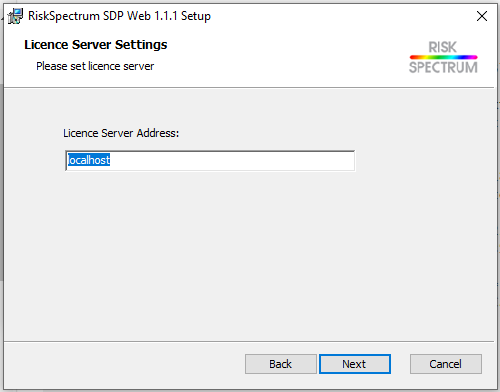Cancel the setup wizard
The width and height of the screenshot is (500, 392).
tap(446, 364)
